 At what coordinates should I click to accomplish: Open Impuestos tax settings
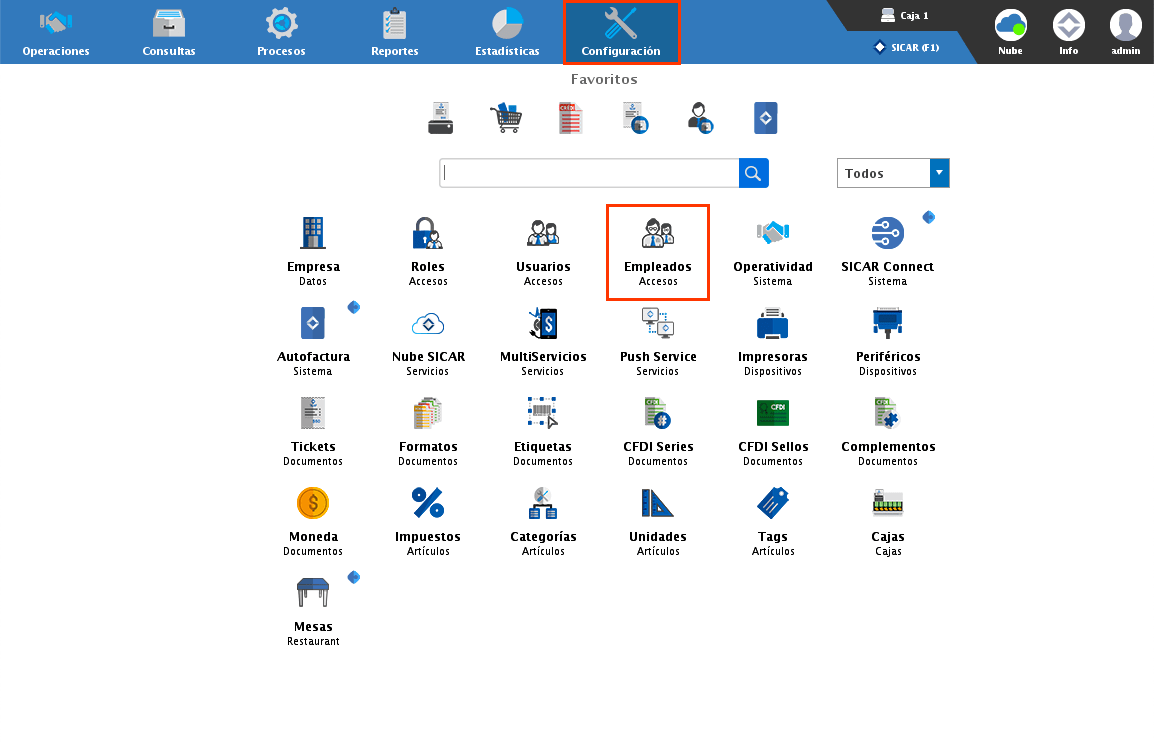pyautogui.click(x=428, y=513)
